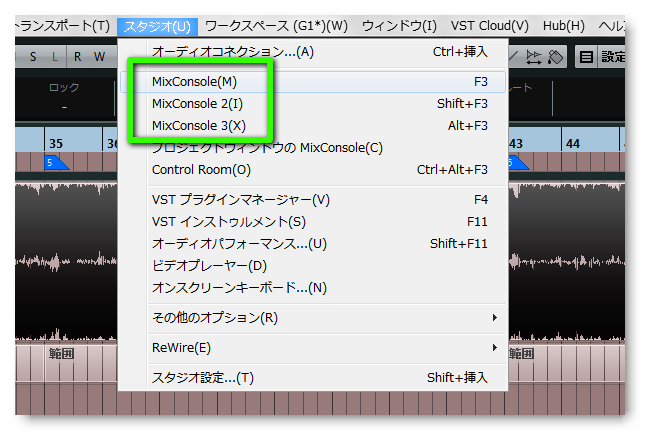Image resolution: width=652 pixels, height=442 pixels.
Task: Click the 範囲 label under bar 43
Action: 520,354
